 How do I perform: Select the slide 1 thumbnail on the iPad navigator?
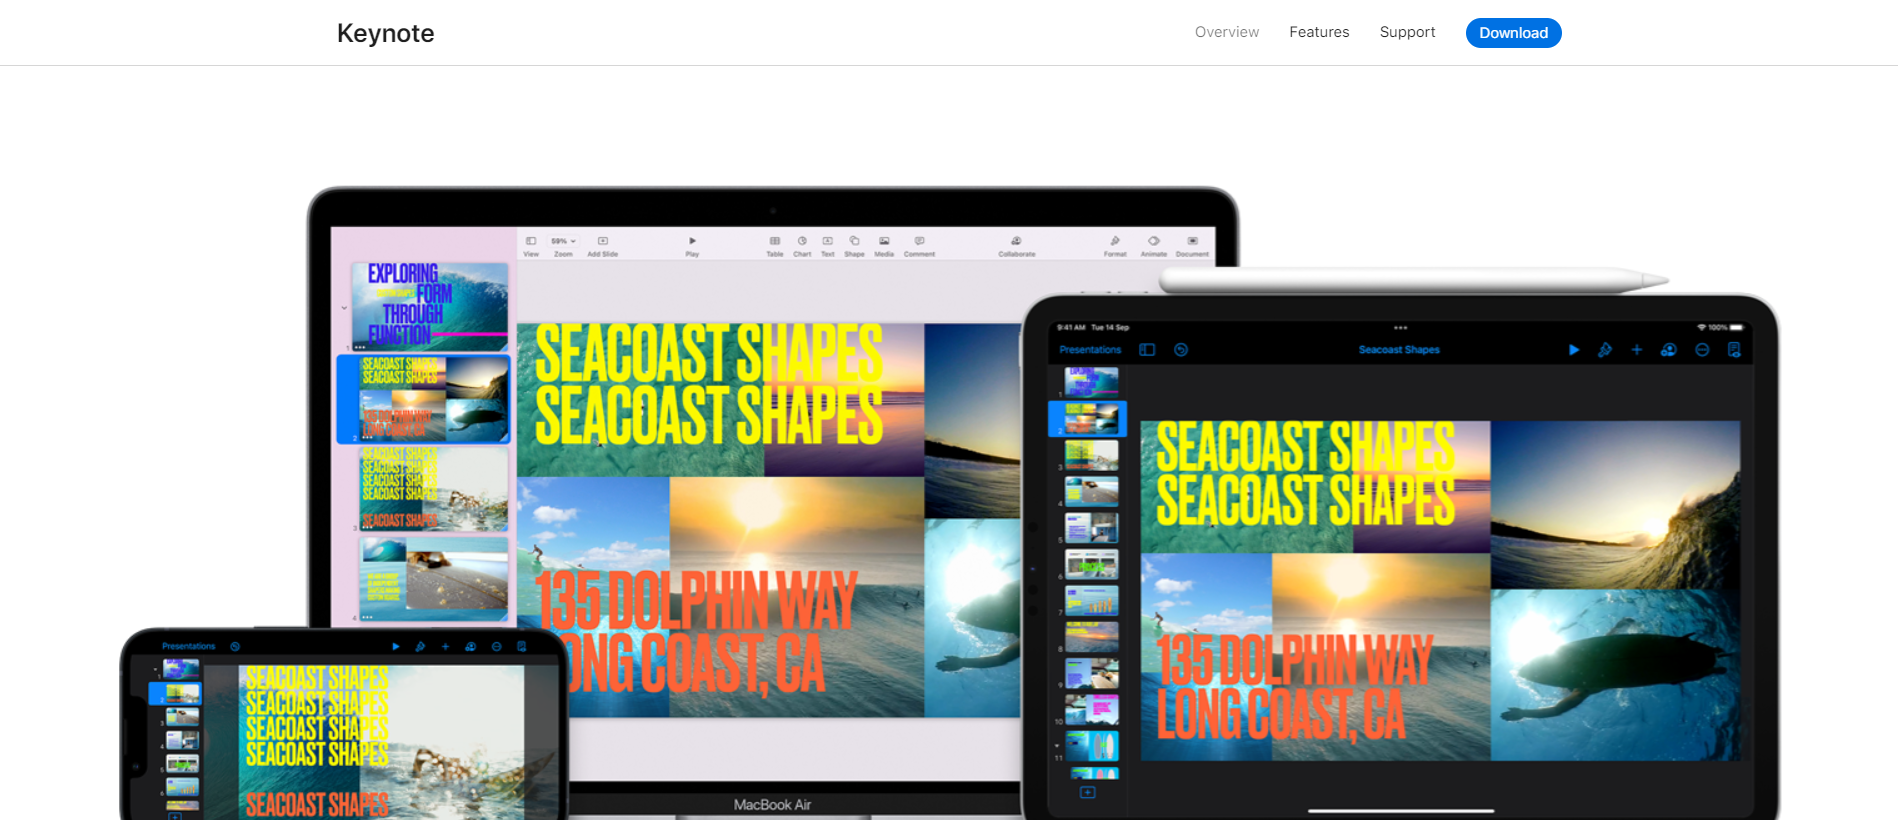coord(1091,381)
